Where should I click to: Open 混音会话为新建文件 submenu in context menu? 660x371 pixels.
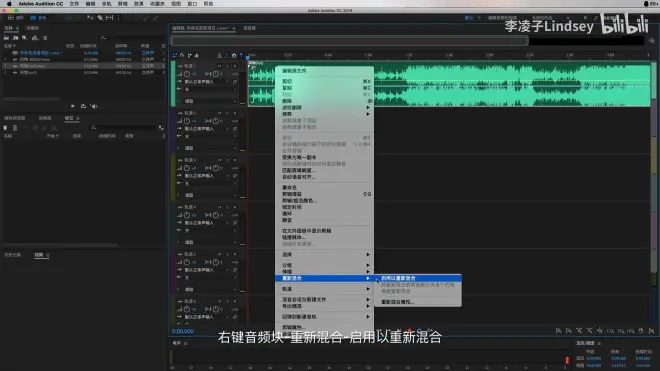tap(324, 299)
